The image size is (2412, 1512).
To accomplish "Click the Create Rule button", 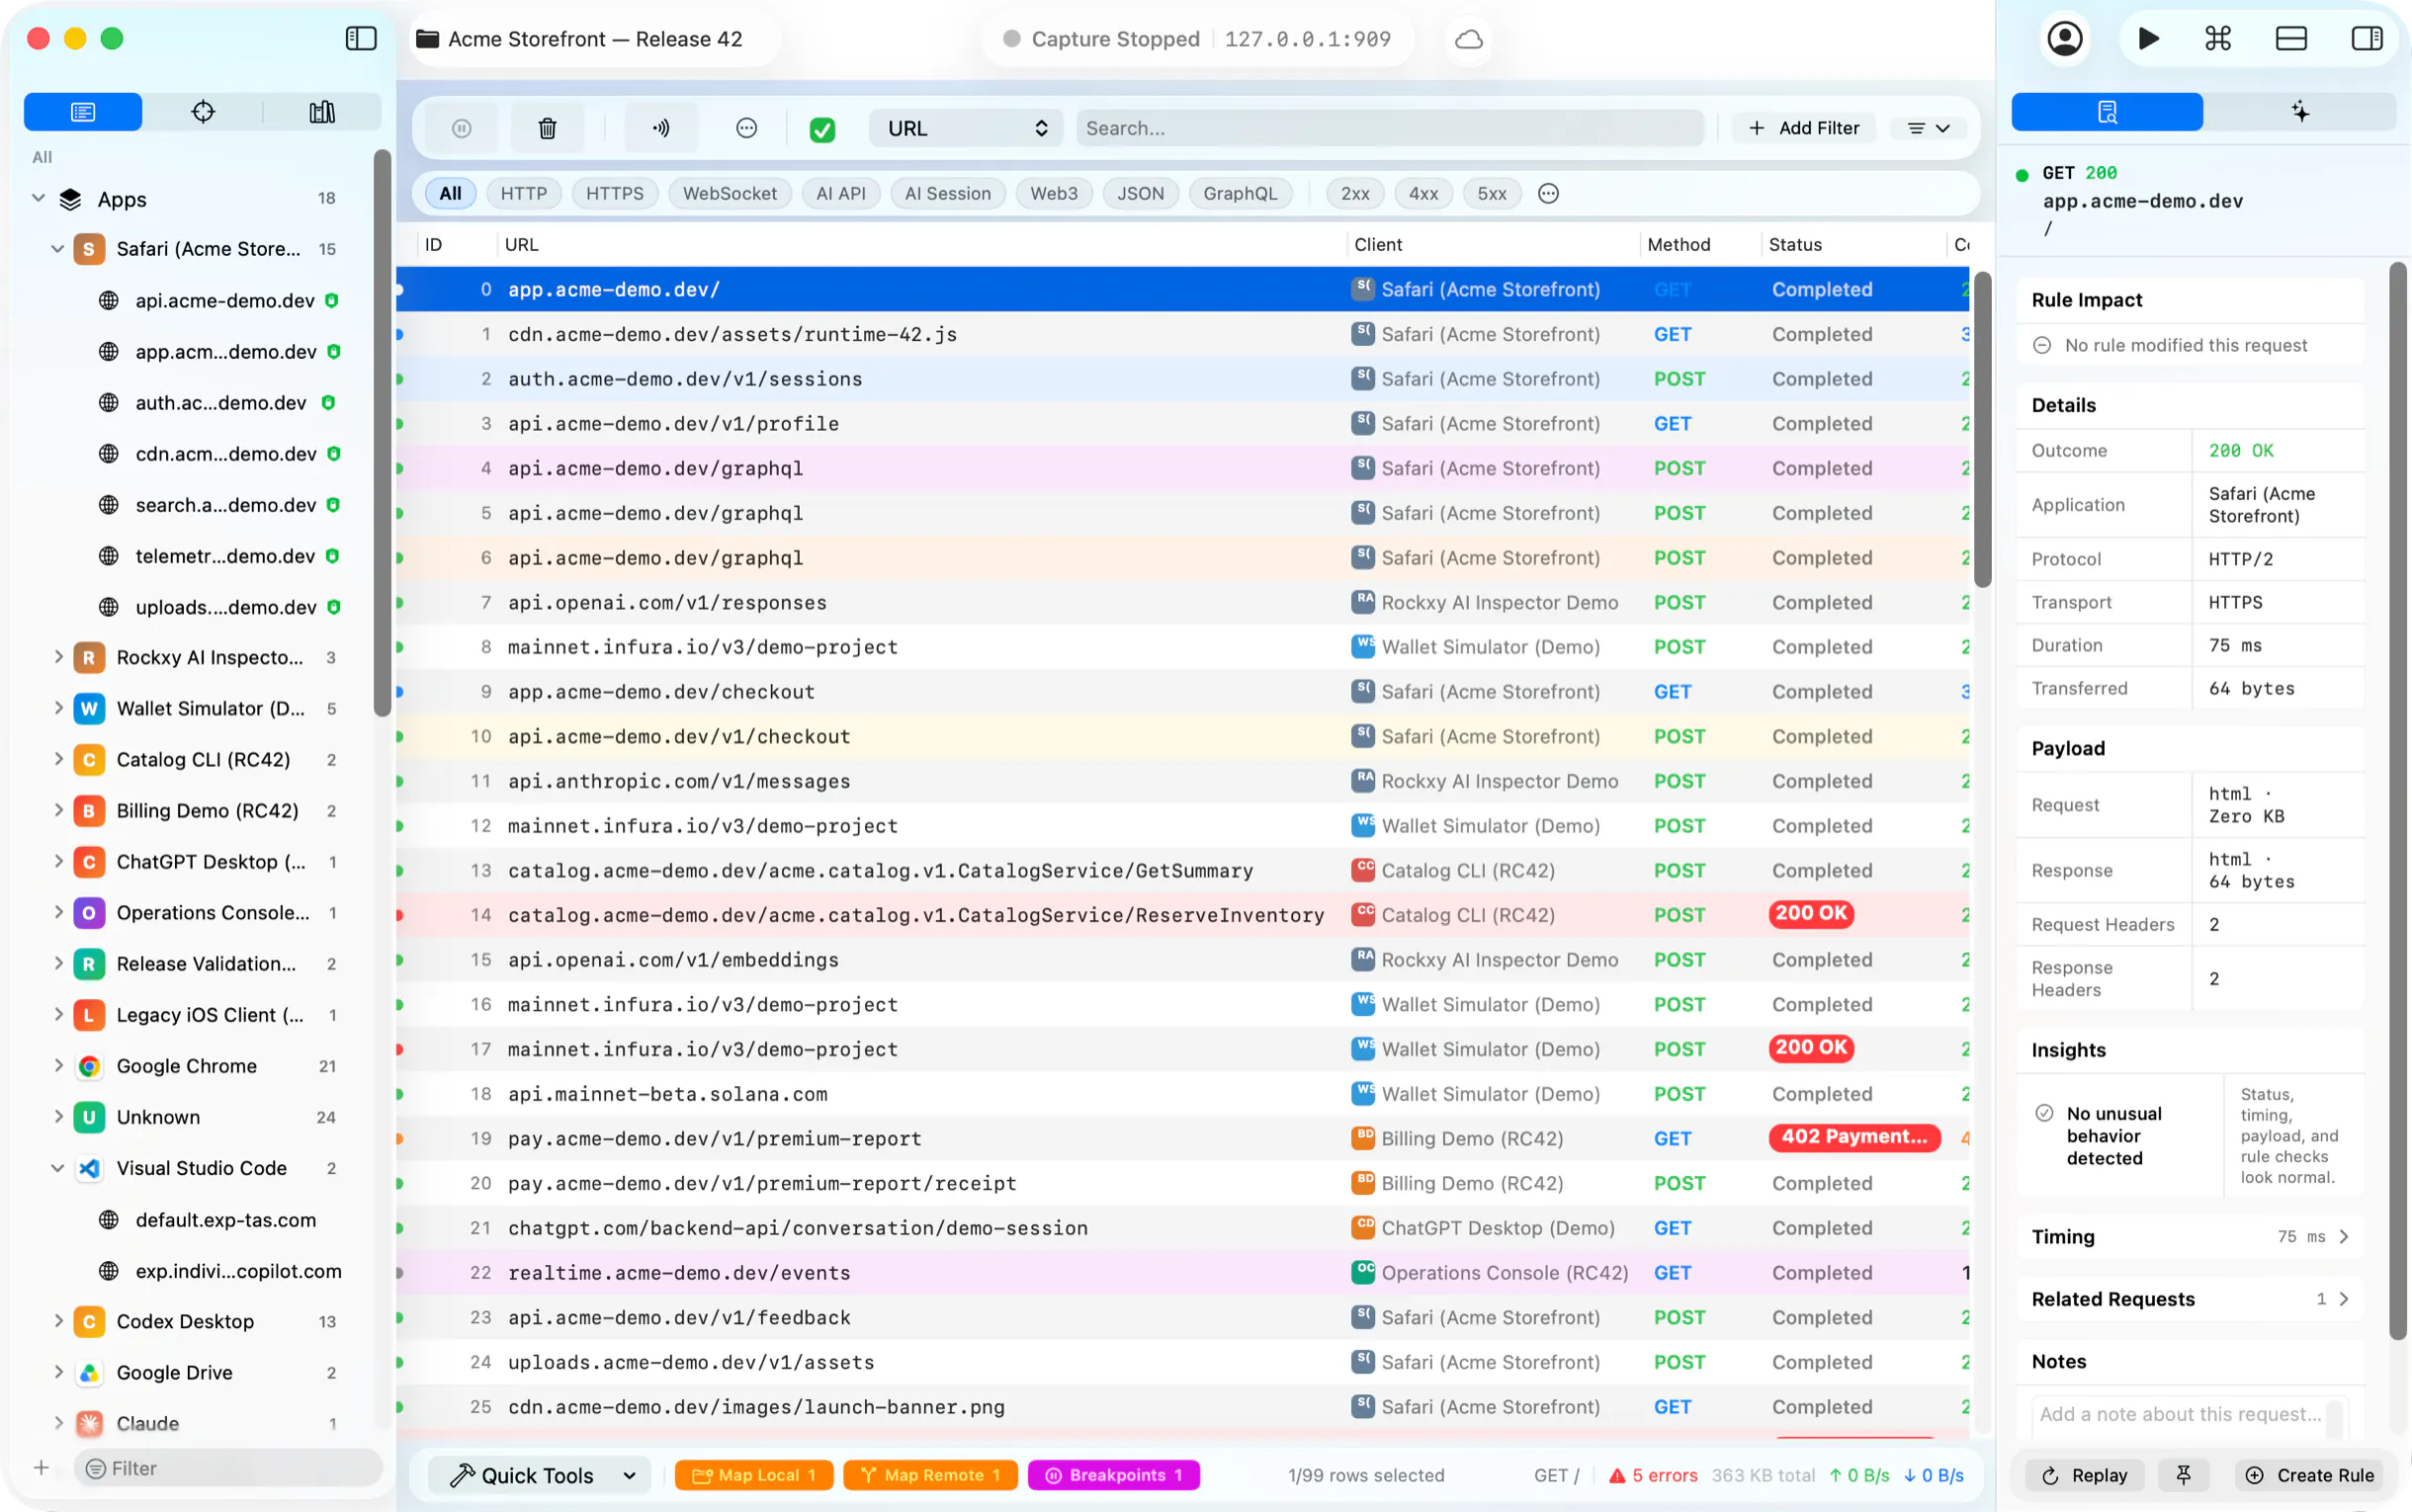I will point(2309,1475).
